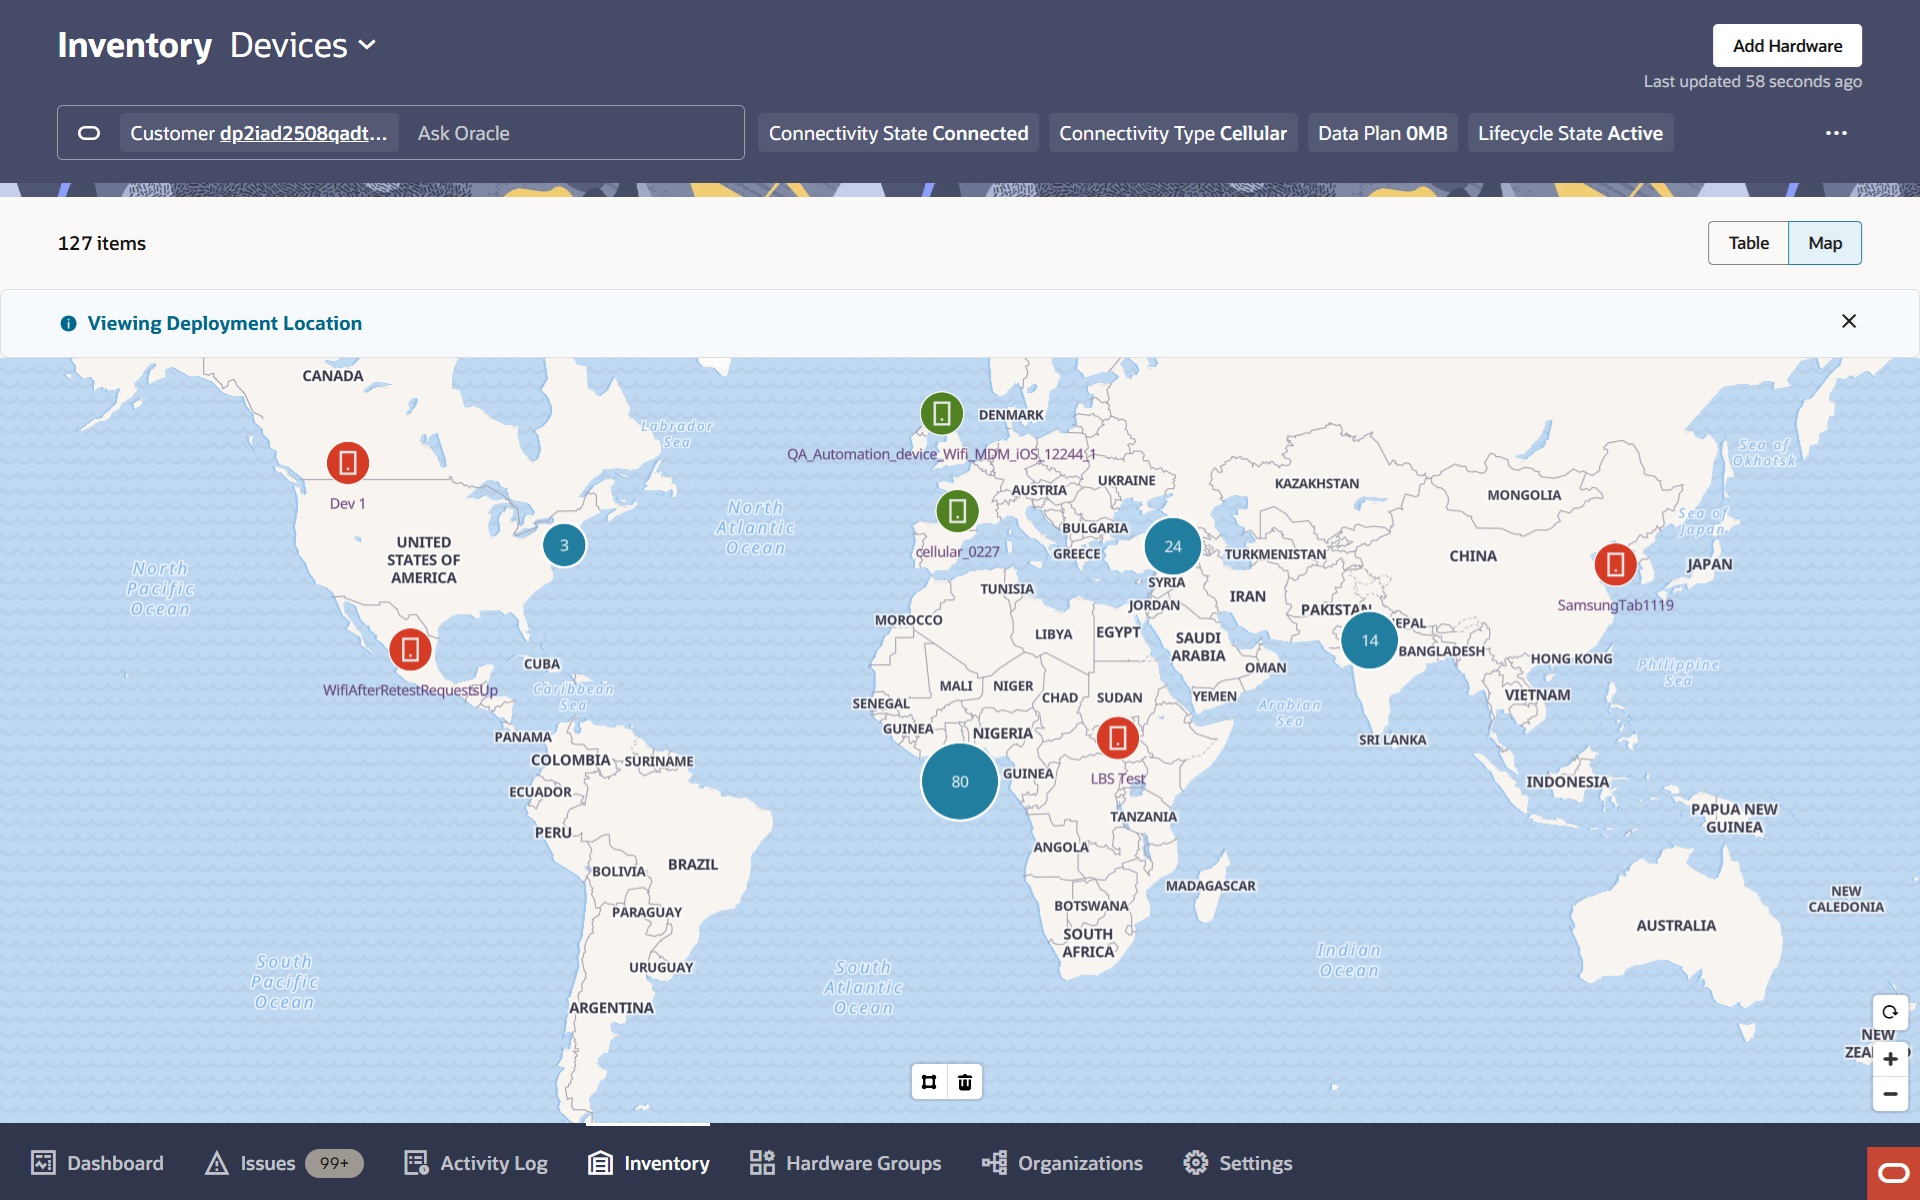
Task: Click the Oracle chat icon in bottom corner
Action: pyautogui.click(x=1893, y=1173)
